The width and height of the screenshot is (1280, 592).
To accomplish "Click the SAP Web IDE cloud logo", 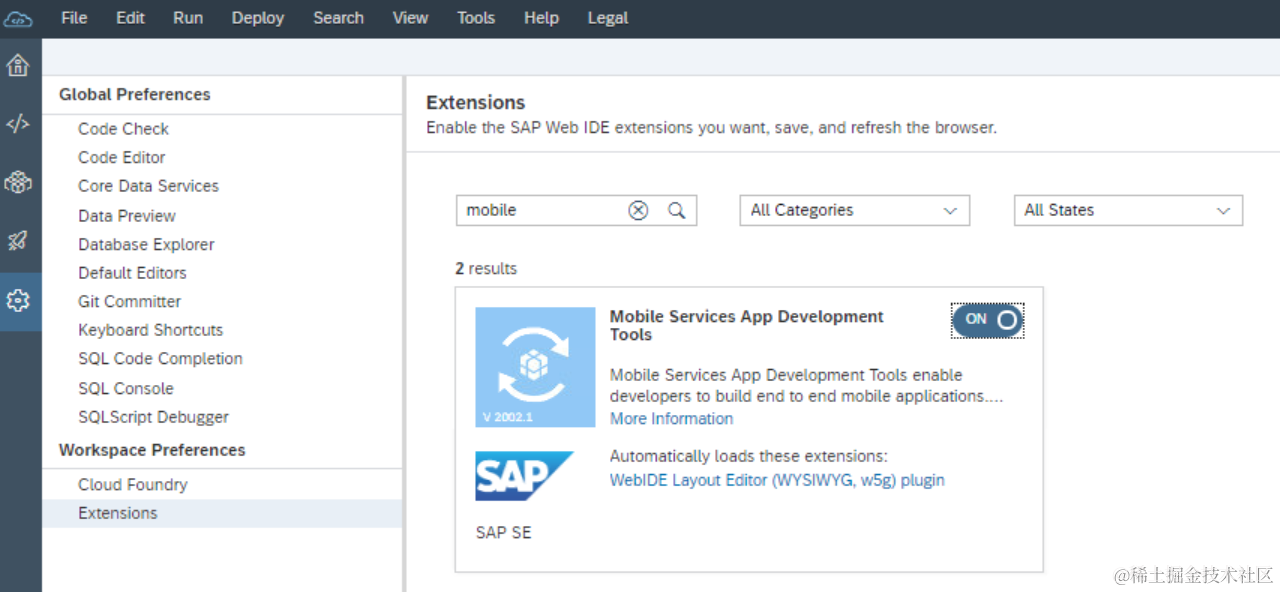I will click(x=18, y=18).
